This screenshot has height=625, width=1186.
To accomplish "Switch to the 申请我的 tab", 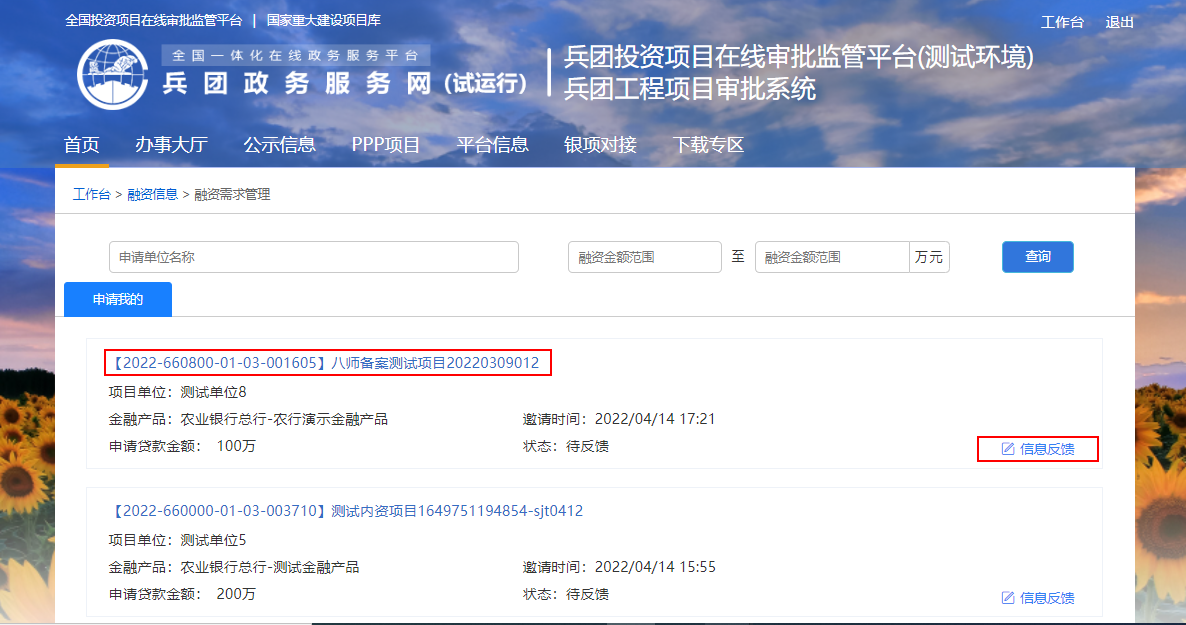I will click(x=118, y=299).
